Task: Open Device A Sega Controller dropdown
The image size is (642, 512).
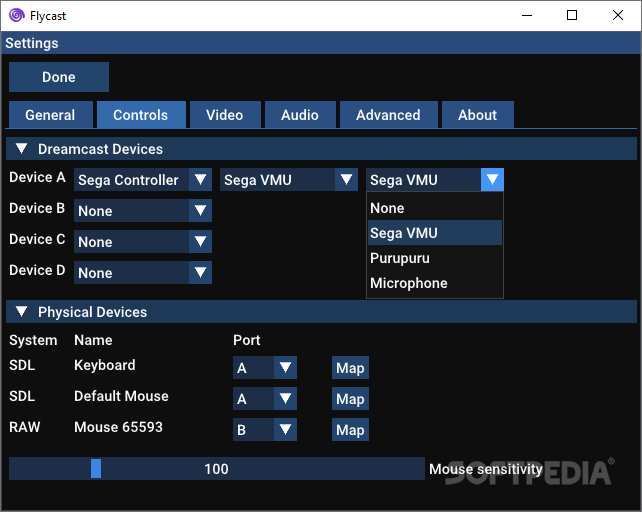Action: click(x=143, y=180)
